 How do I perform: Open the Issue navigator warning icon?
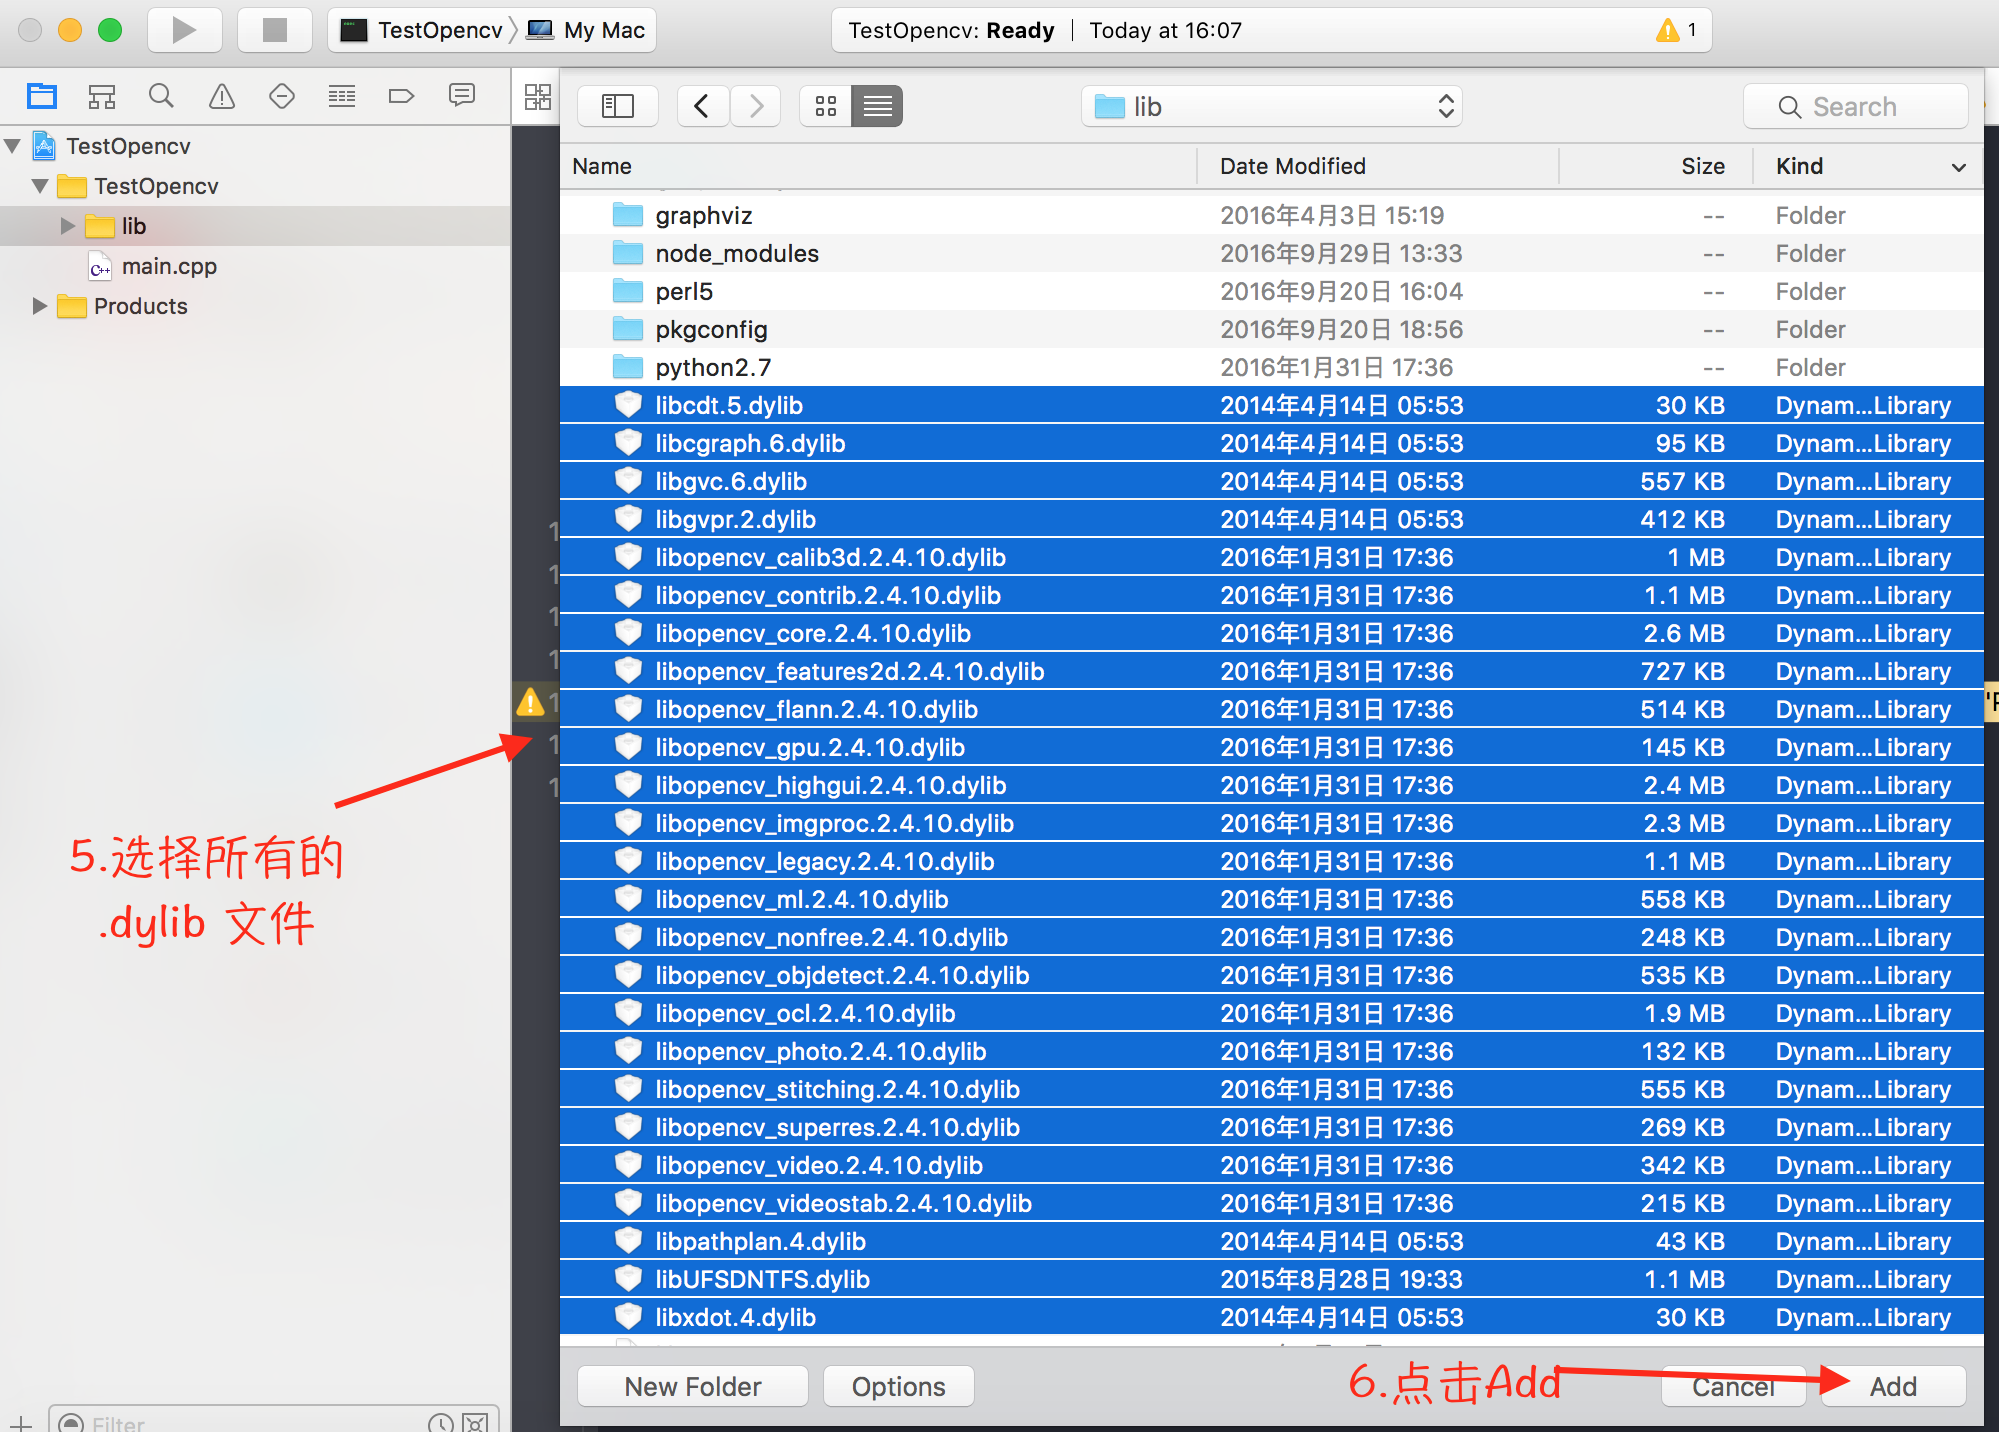point(221,96)
